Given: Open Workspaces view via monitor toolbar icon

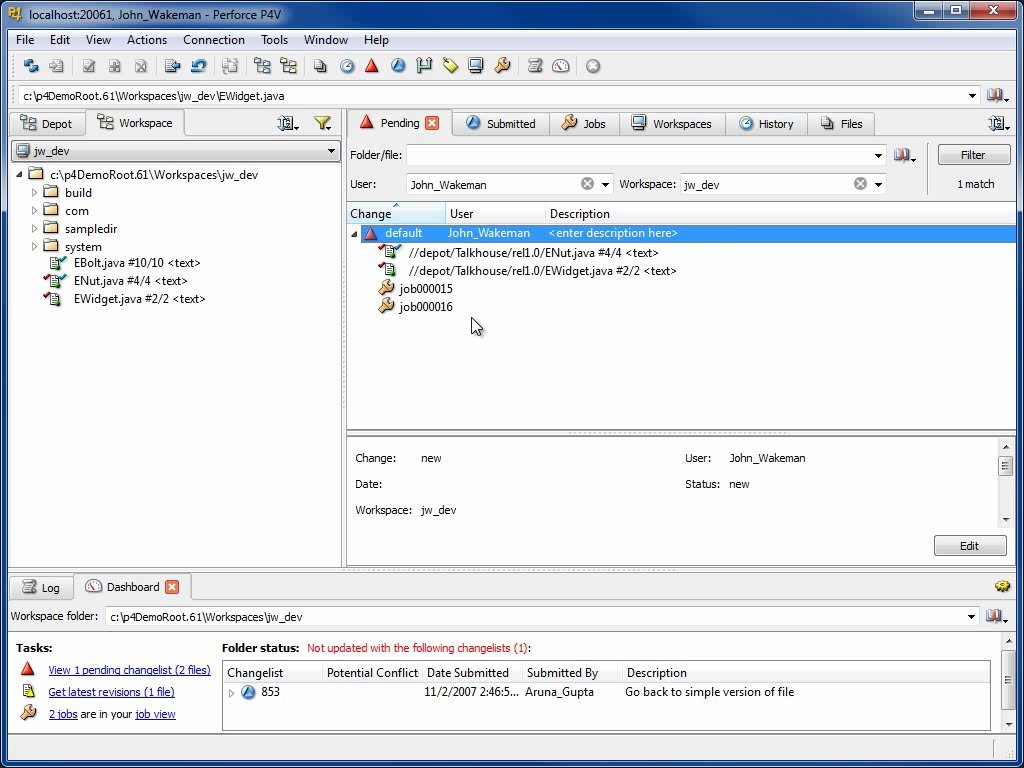Looking at the screenshot, I should [476, 66].
